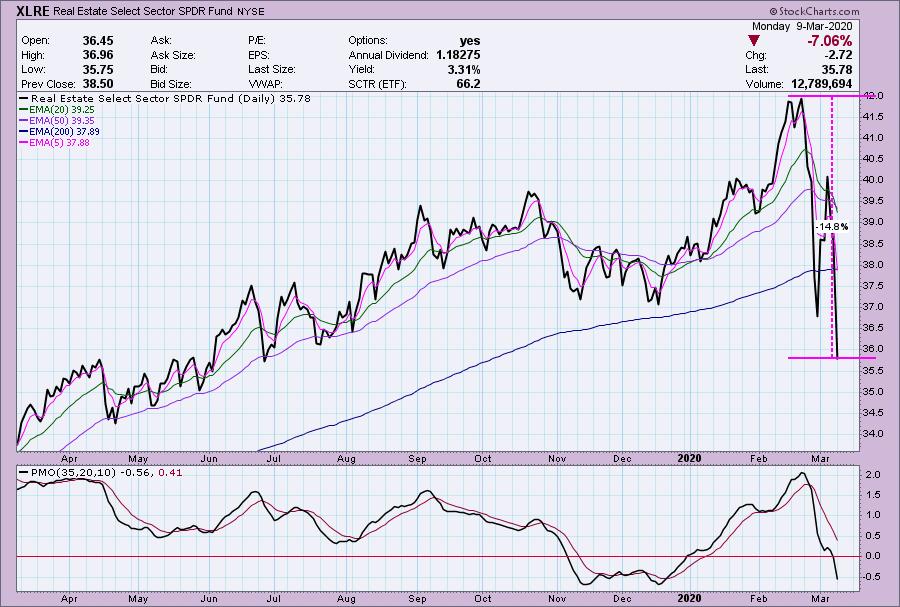The height and width of the screenshot is (607, 900).
Task: Select the -7.06% change percentage
Action: (x=829, y=41)
